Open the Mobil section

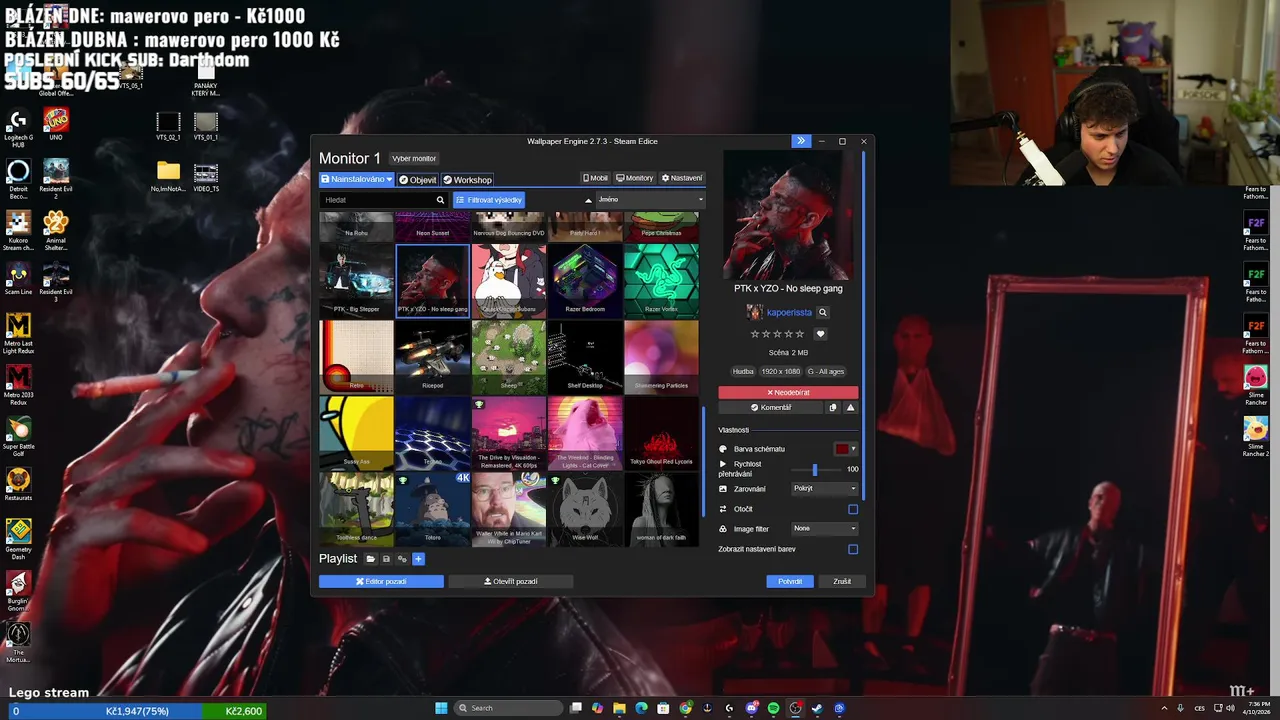pyautogui.click(x=595, y=178)
